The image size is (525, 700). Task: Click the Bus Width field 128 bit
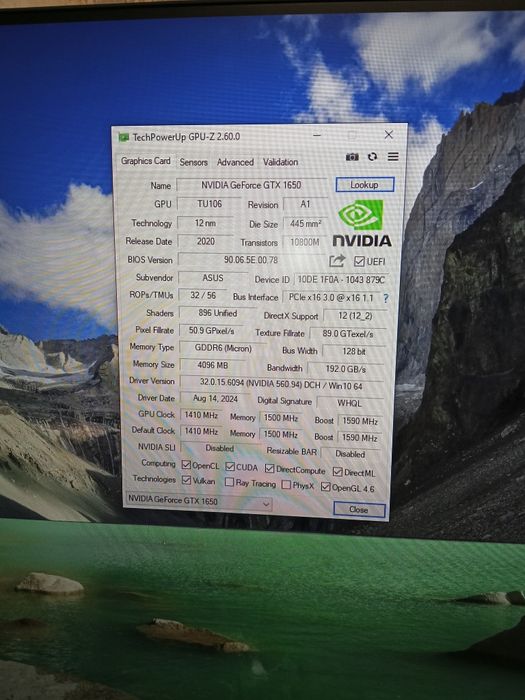[354, 351]
